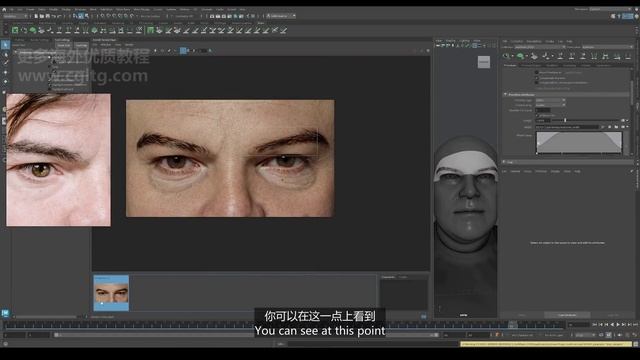The height and width of the screenshot is (360, 640).
Task: Click the Length value field
Action: 543,120
